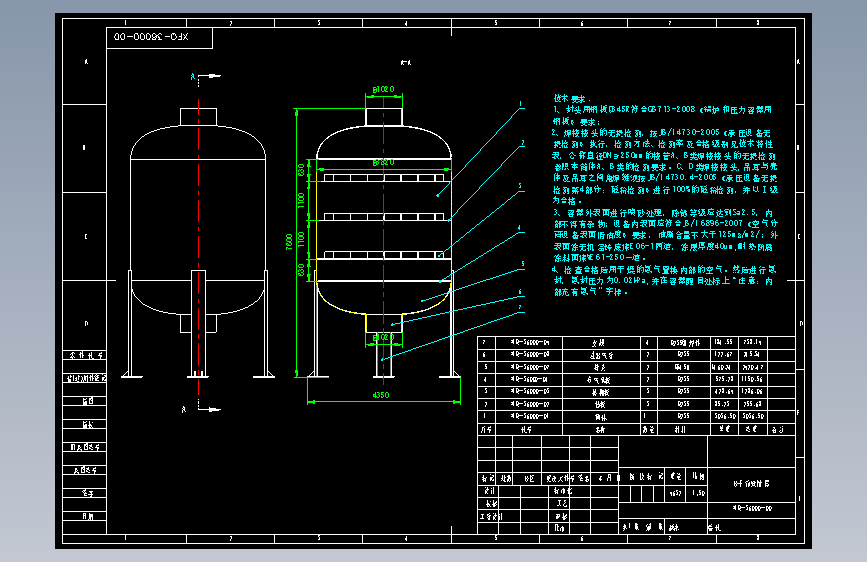Select the 7600 overall height dimension

tap(289, 242)
